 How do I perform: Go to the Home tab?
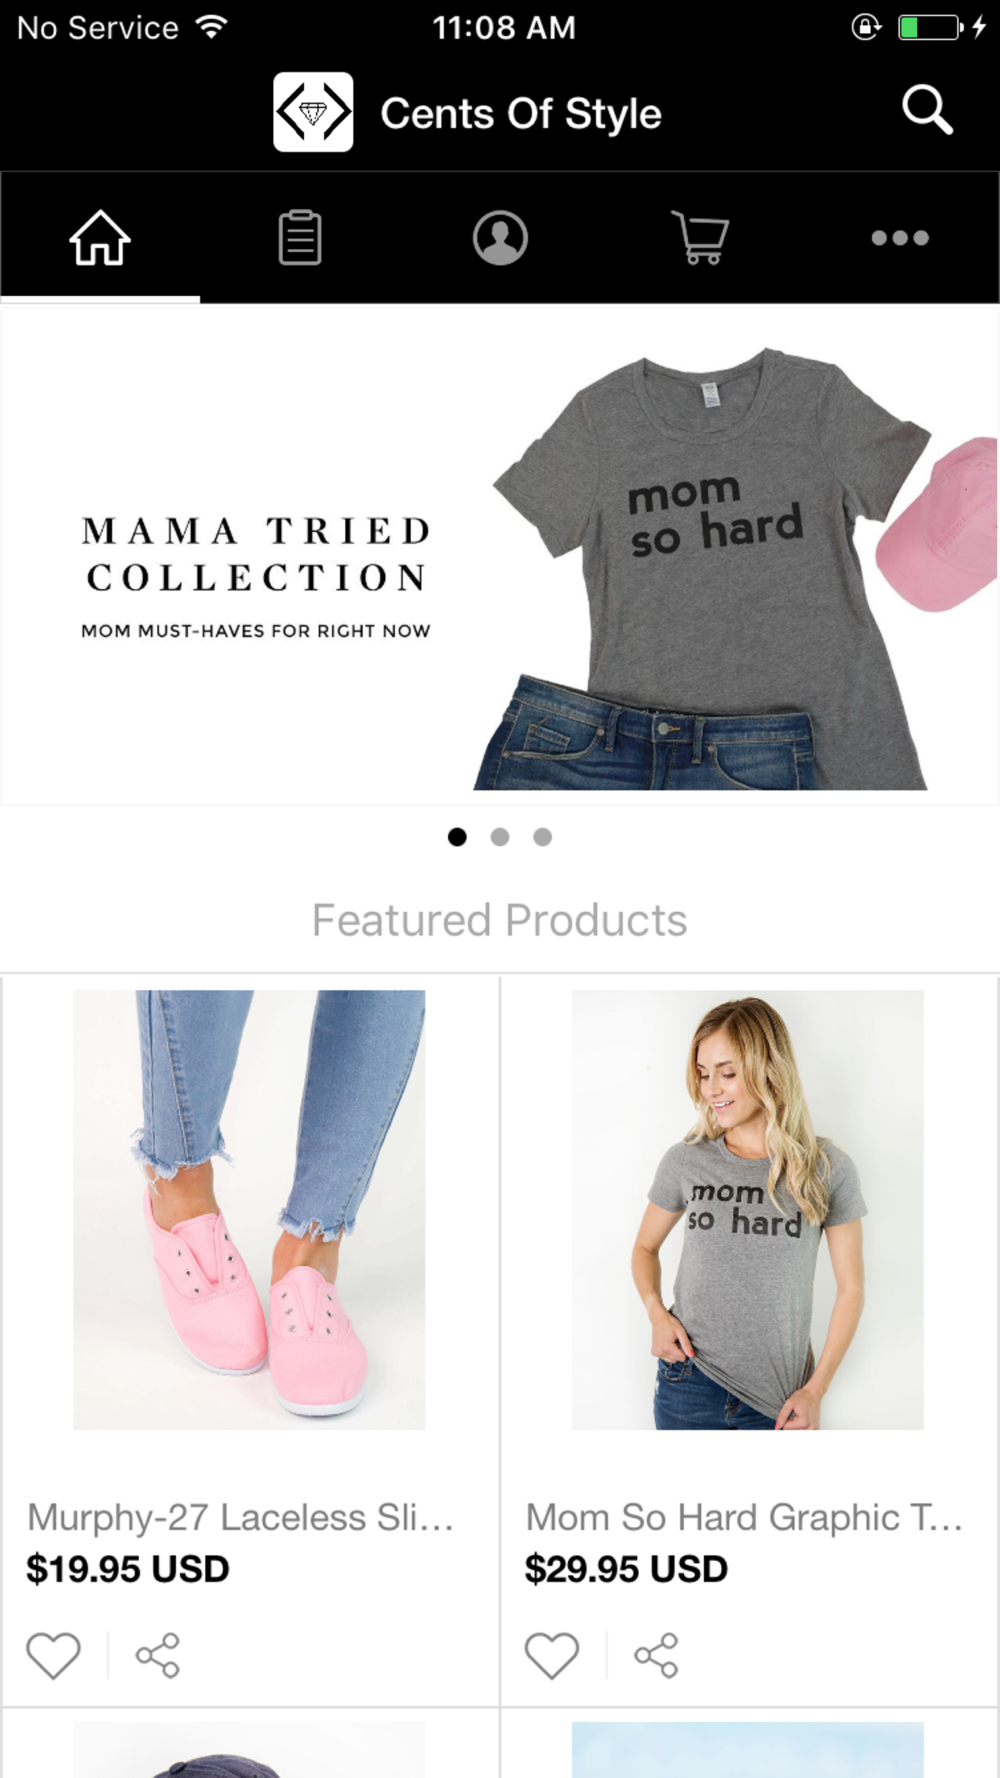click(100, 238)
